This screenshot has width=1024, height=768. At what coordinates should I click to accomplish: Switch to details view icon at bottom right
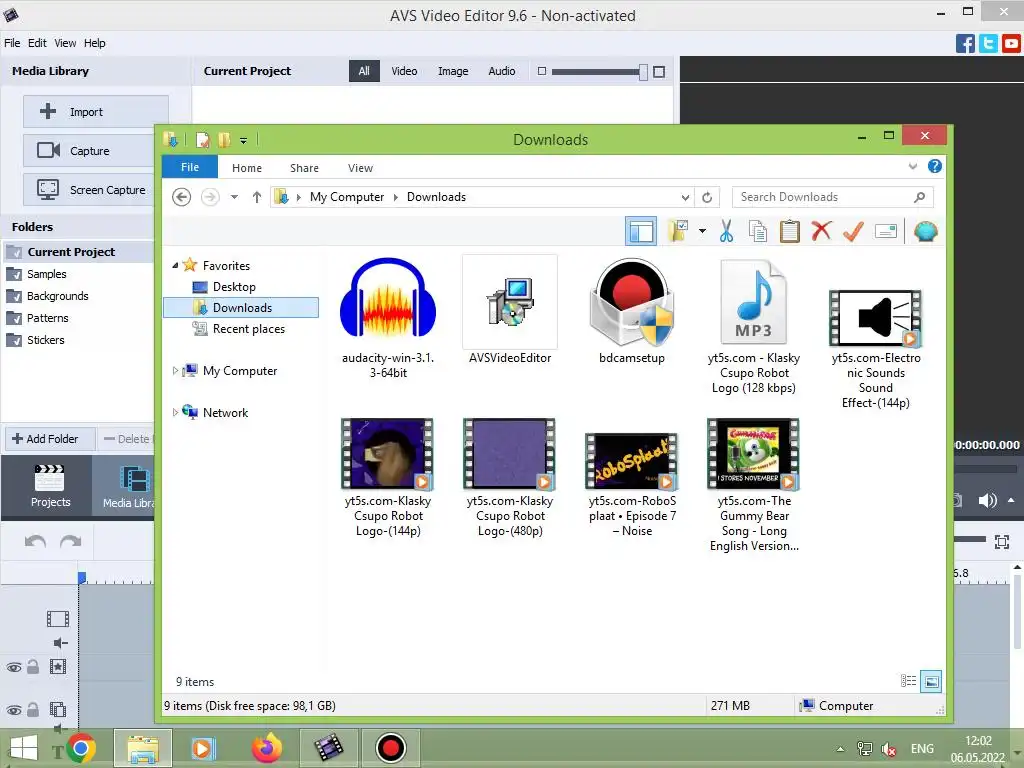tap(908, 681)
